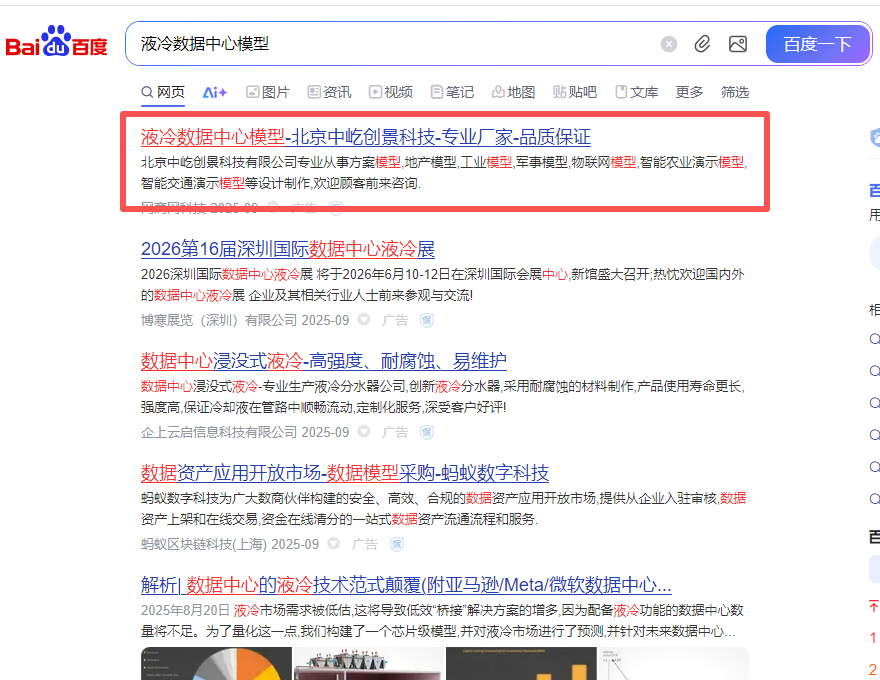Click the Baidu logo
Viewport: 880px width, 680px height.
(56, 41)
